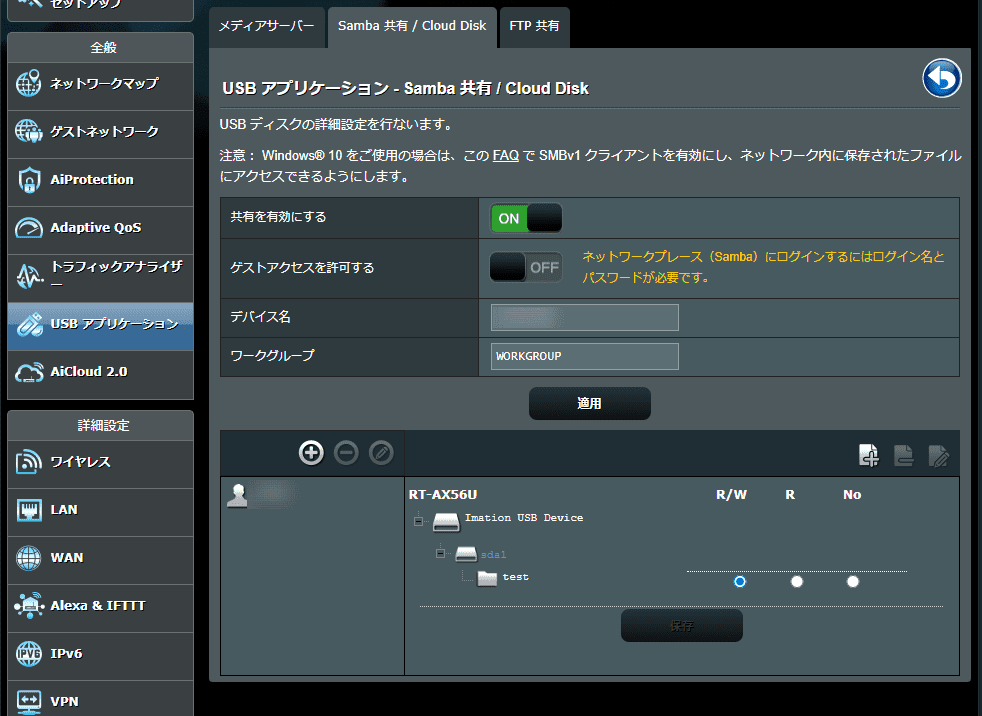The width and height of the screenshot is (982, 716).
Task: Open ワイヤレス settings
Action: pyautogui.click(x=100, y=463)
